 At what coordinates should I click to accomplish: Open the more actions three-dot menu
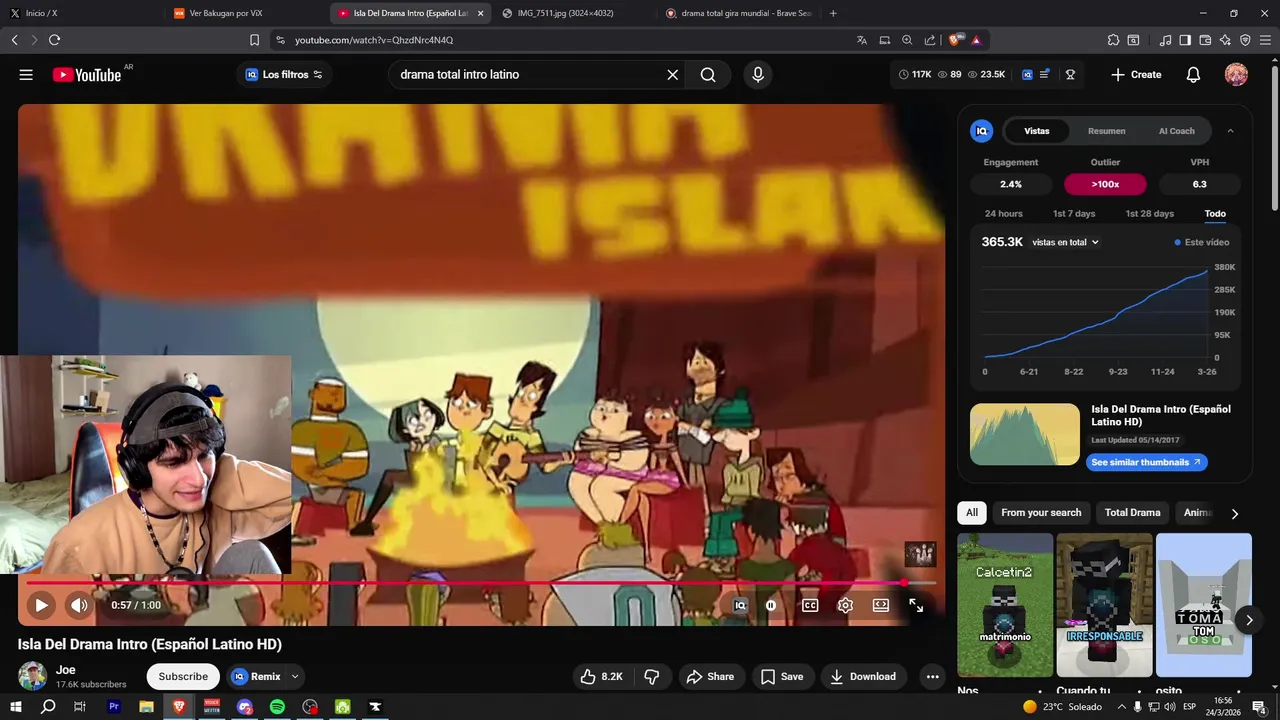point(932,677)
